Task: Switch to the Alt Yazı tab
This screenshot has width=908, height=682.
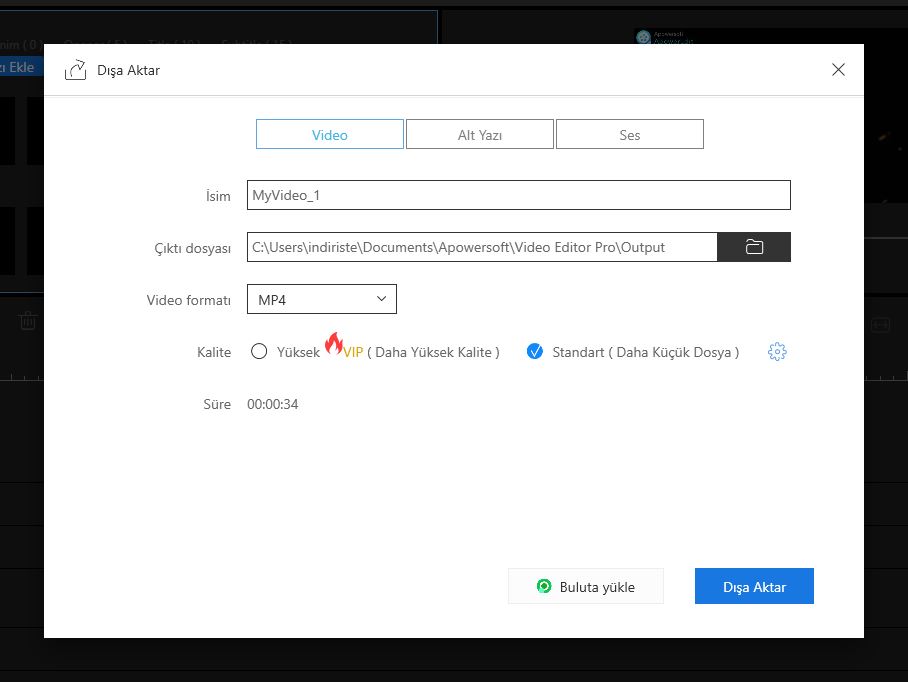Action: [479, 134]
